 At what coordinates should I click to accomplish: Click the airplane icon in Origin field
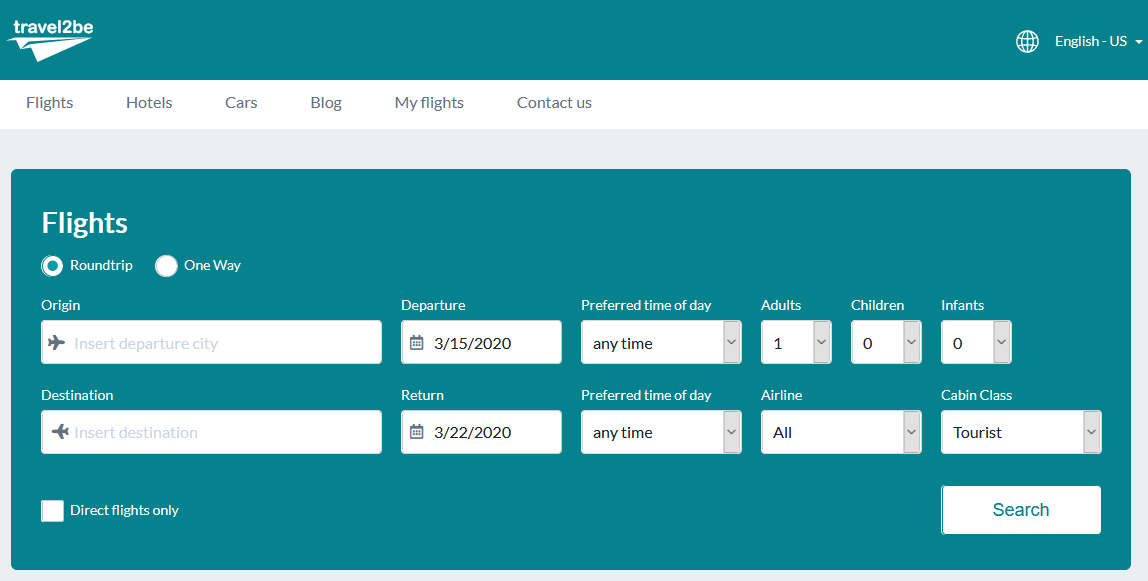(57, 343)
